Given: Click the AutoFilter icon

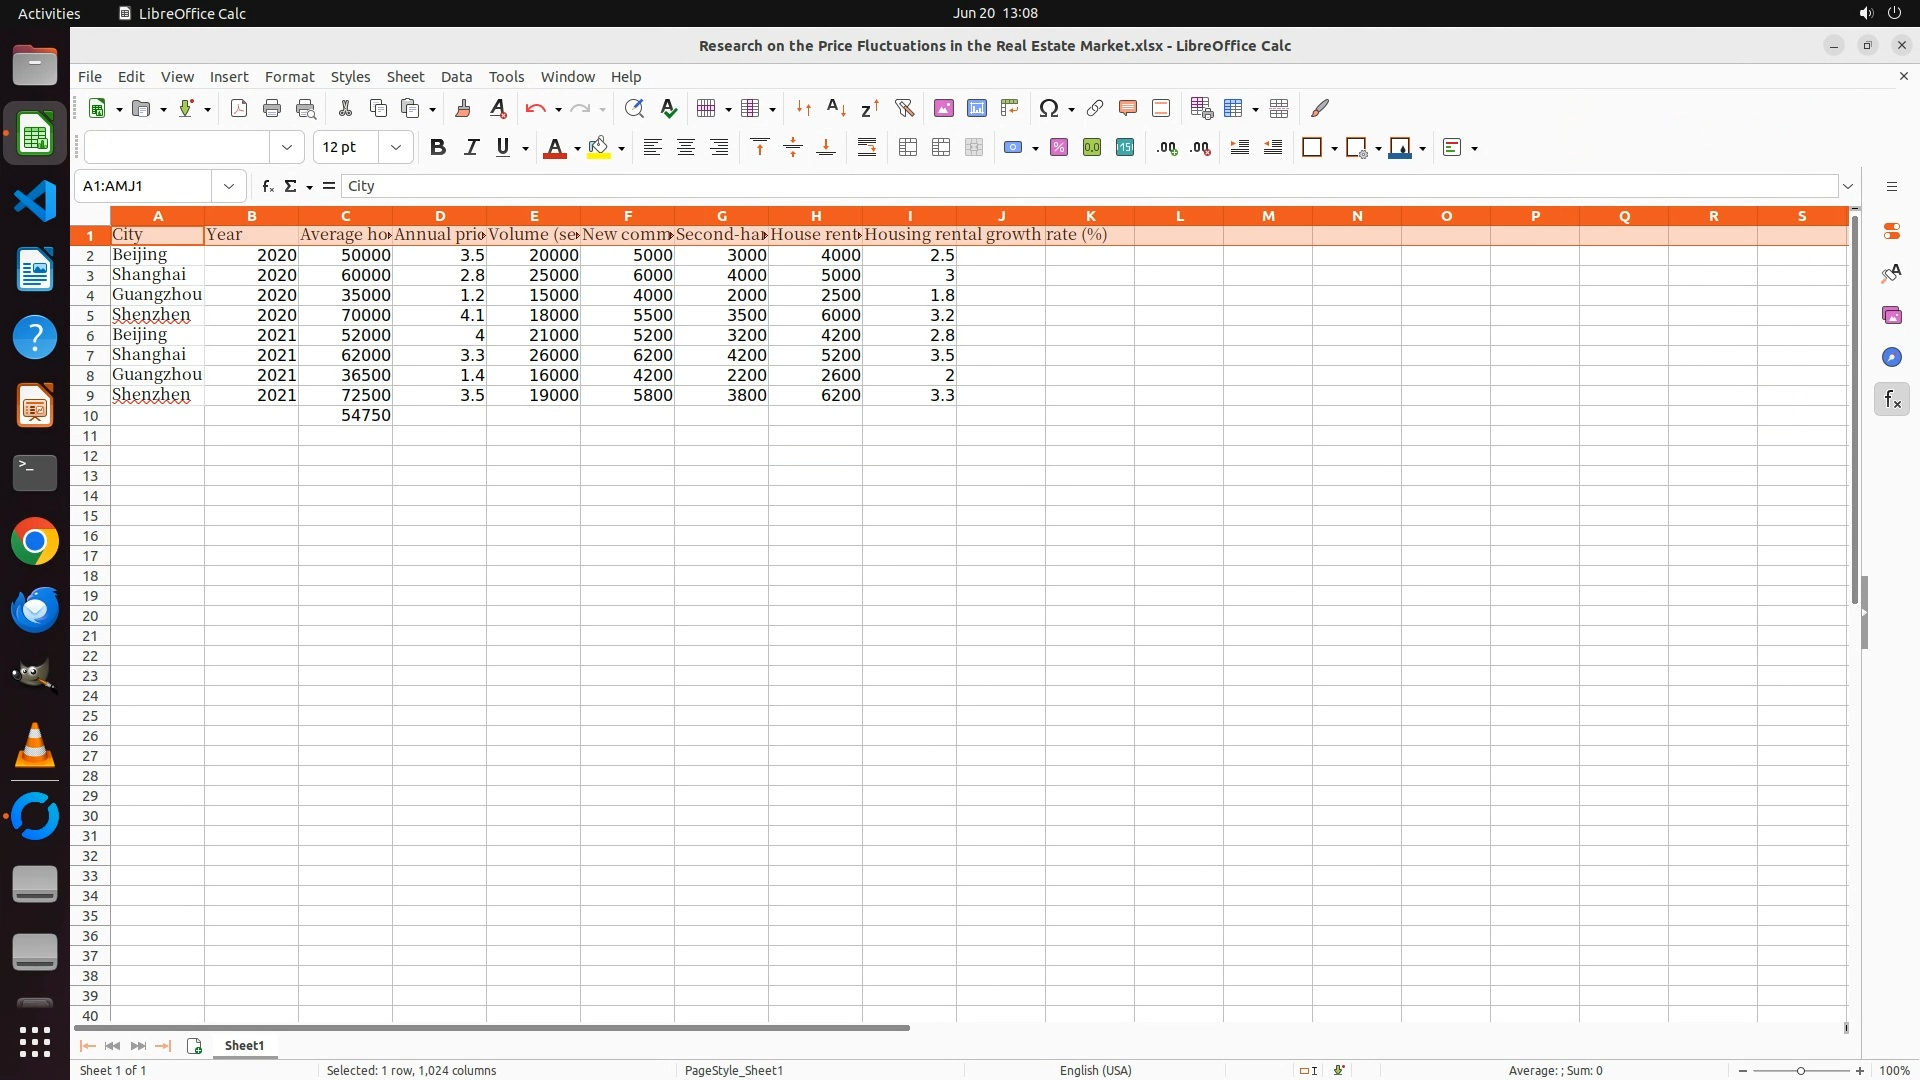Looking at the screenshot, I should pos(904,108).
